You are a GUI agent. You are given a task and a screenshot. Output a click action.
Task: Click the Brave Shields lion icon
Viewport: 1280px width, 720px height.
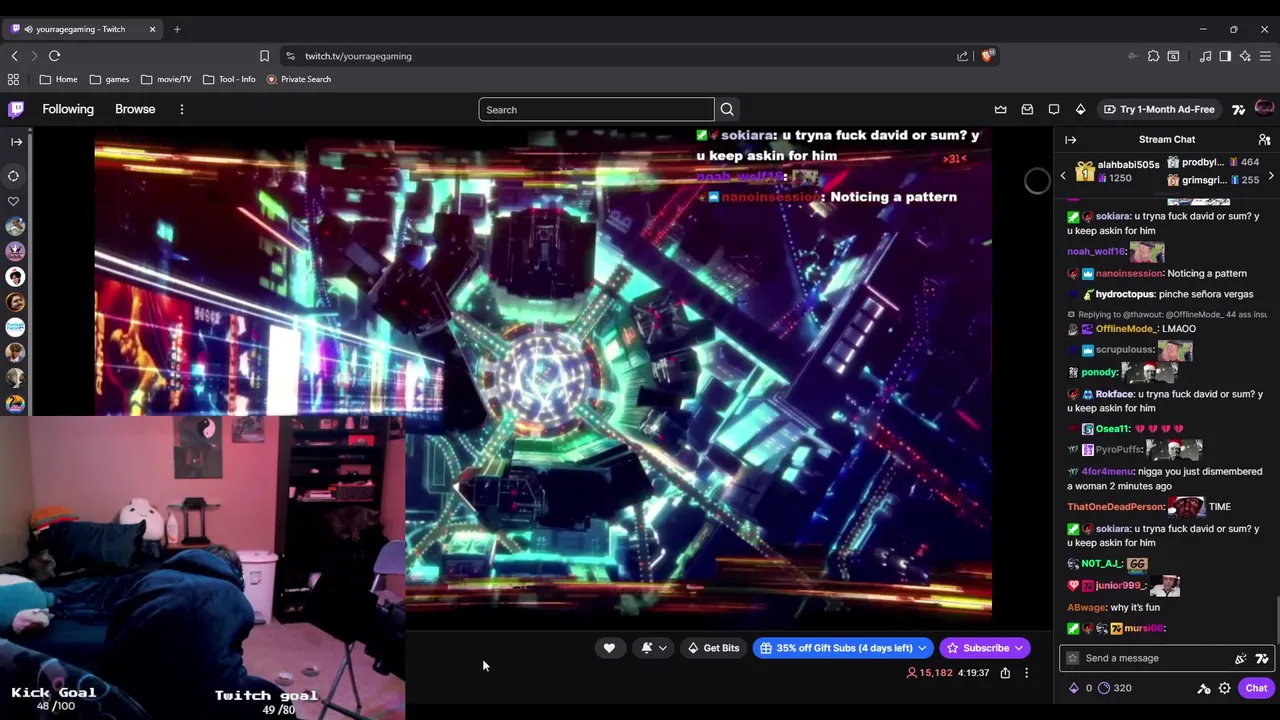[x=988, y=56]
